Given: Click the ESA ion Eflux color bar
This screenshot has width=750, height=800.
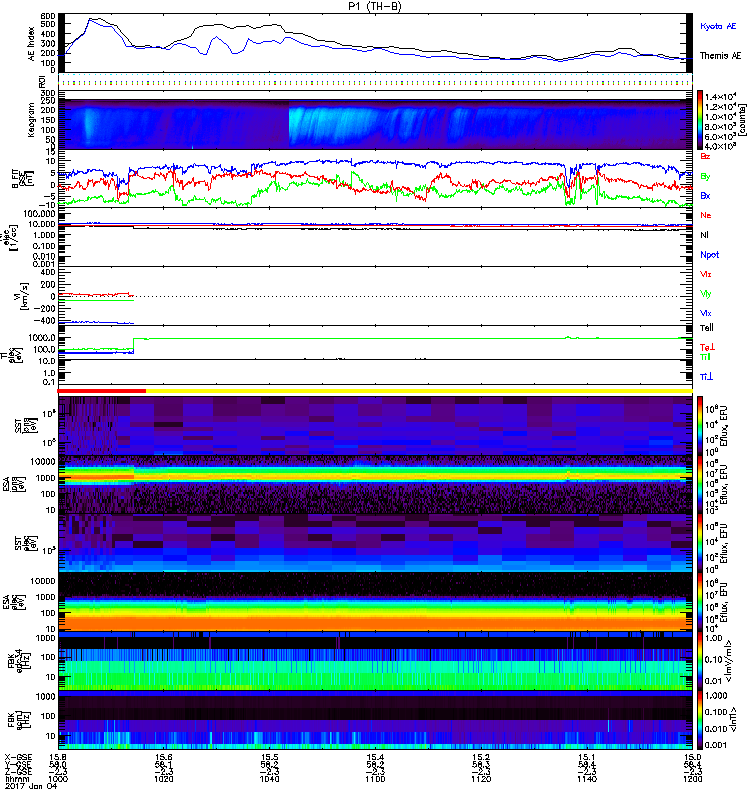Looking at the screenshot, I should click(x=700, y=484).
